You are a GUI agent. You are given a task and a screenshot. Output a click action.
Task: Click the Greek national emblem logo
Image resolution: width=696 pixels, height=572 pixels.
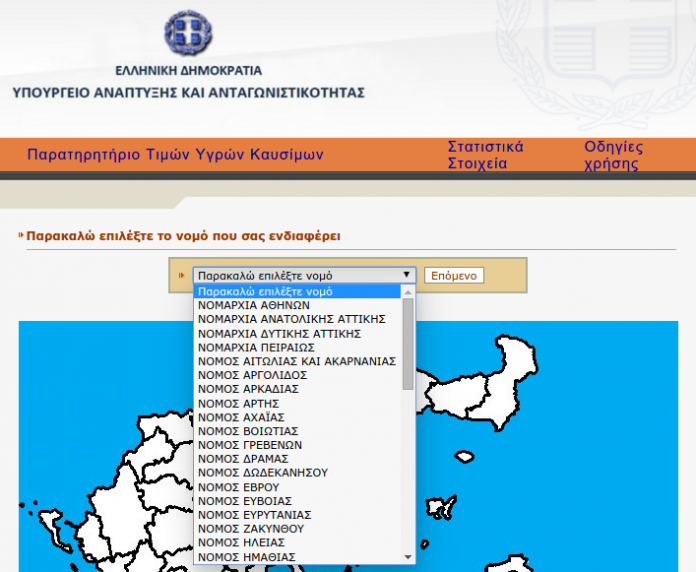tap(188, 34)
